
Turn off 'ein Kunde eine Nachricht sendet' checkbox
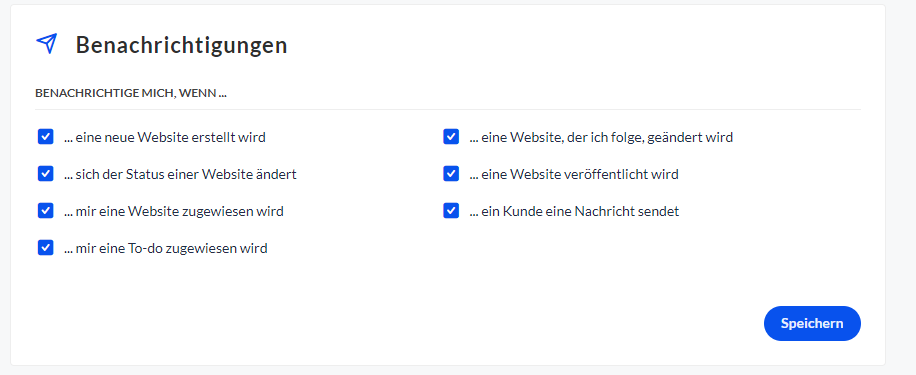coord(451,210)
